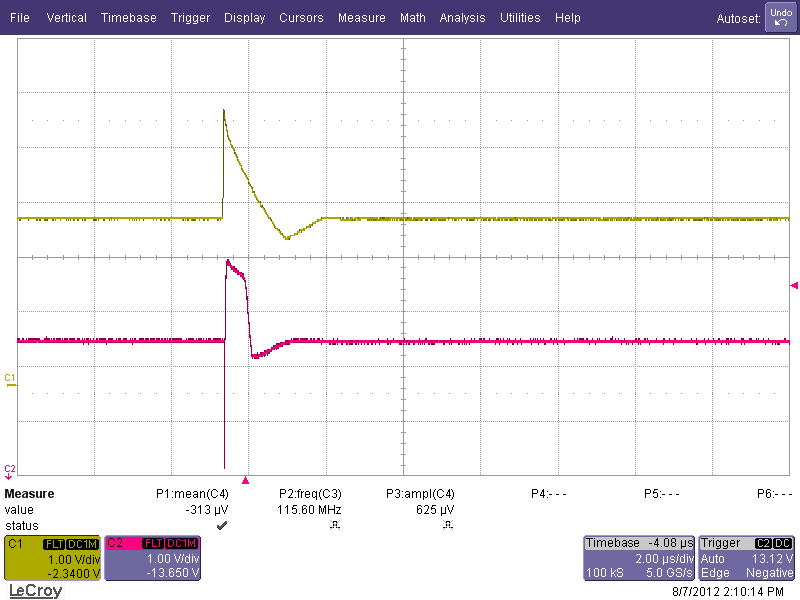Open the Display menu

(244, 18)
